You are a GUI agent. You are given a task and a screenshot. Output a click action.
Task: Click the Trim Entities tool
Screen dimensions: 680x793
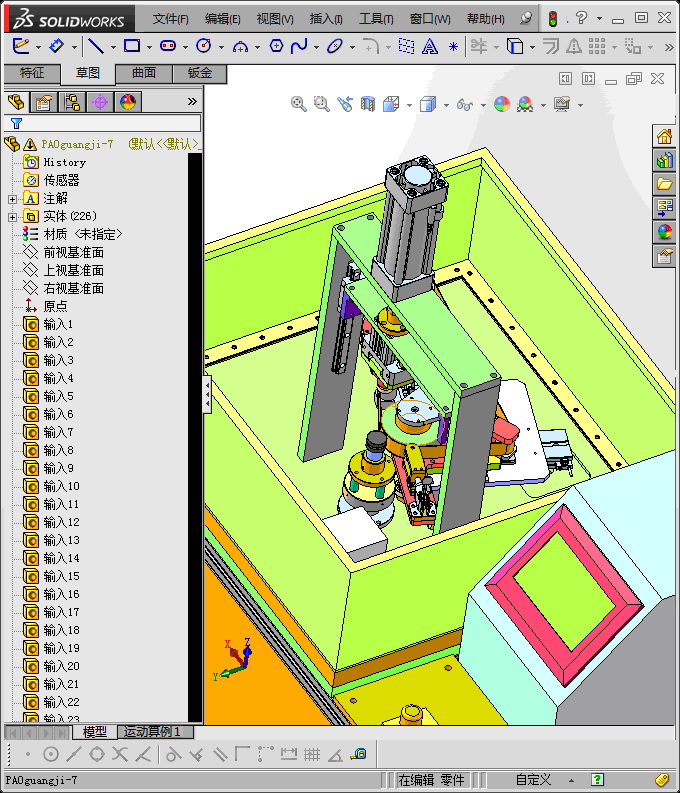[x=478, y=47]
